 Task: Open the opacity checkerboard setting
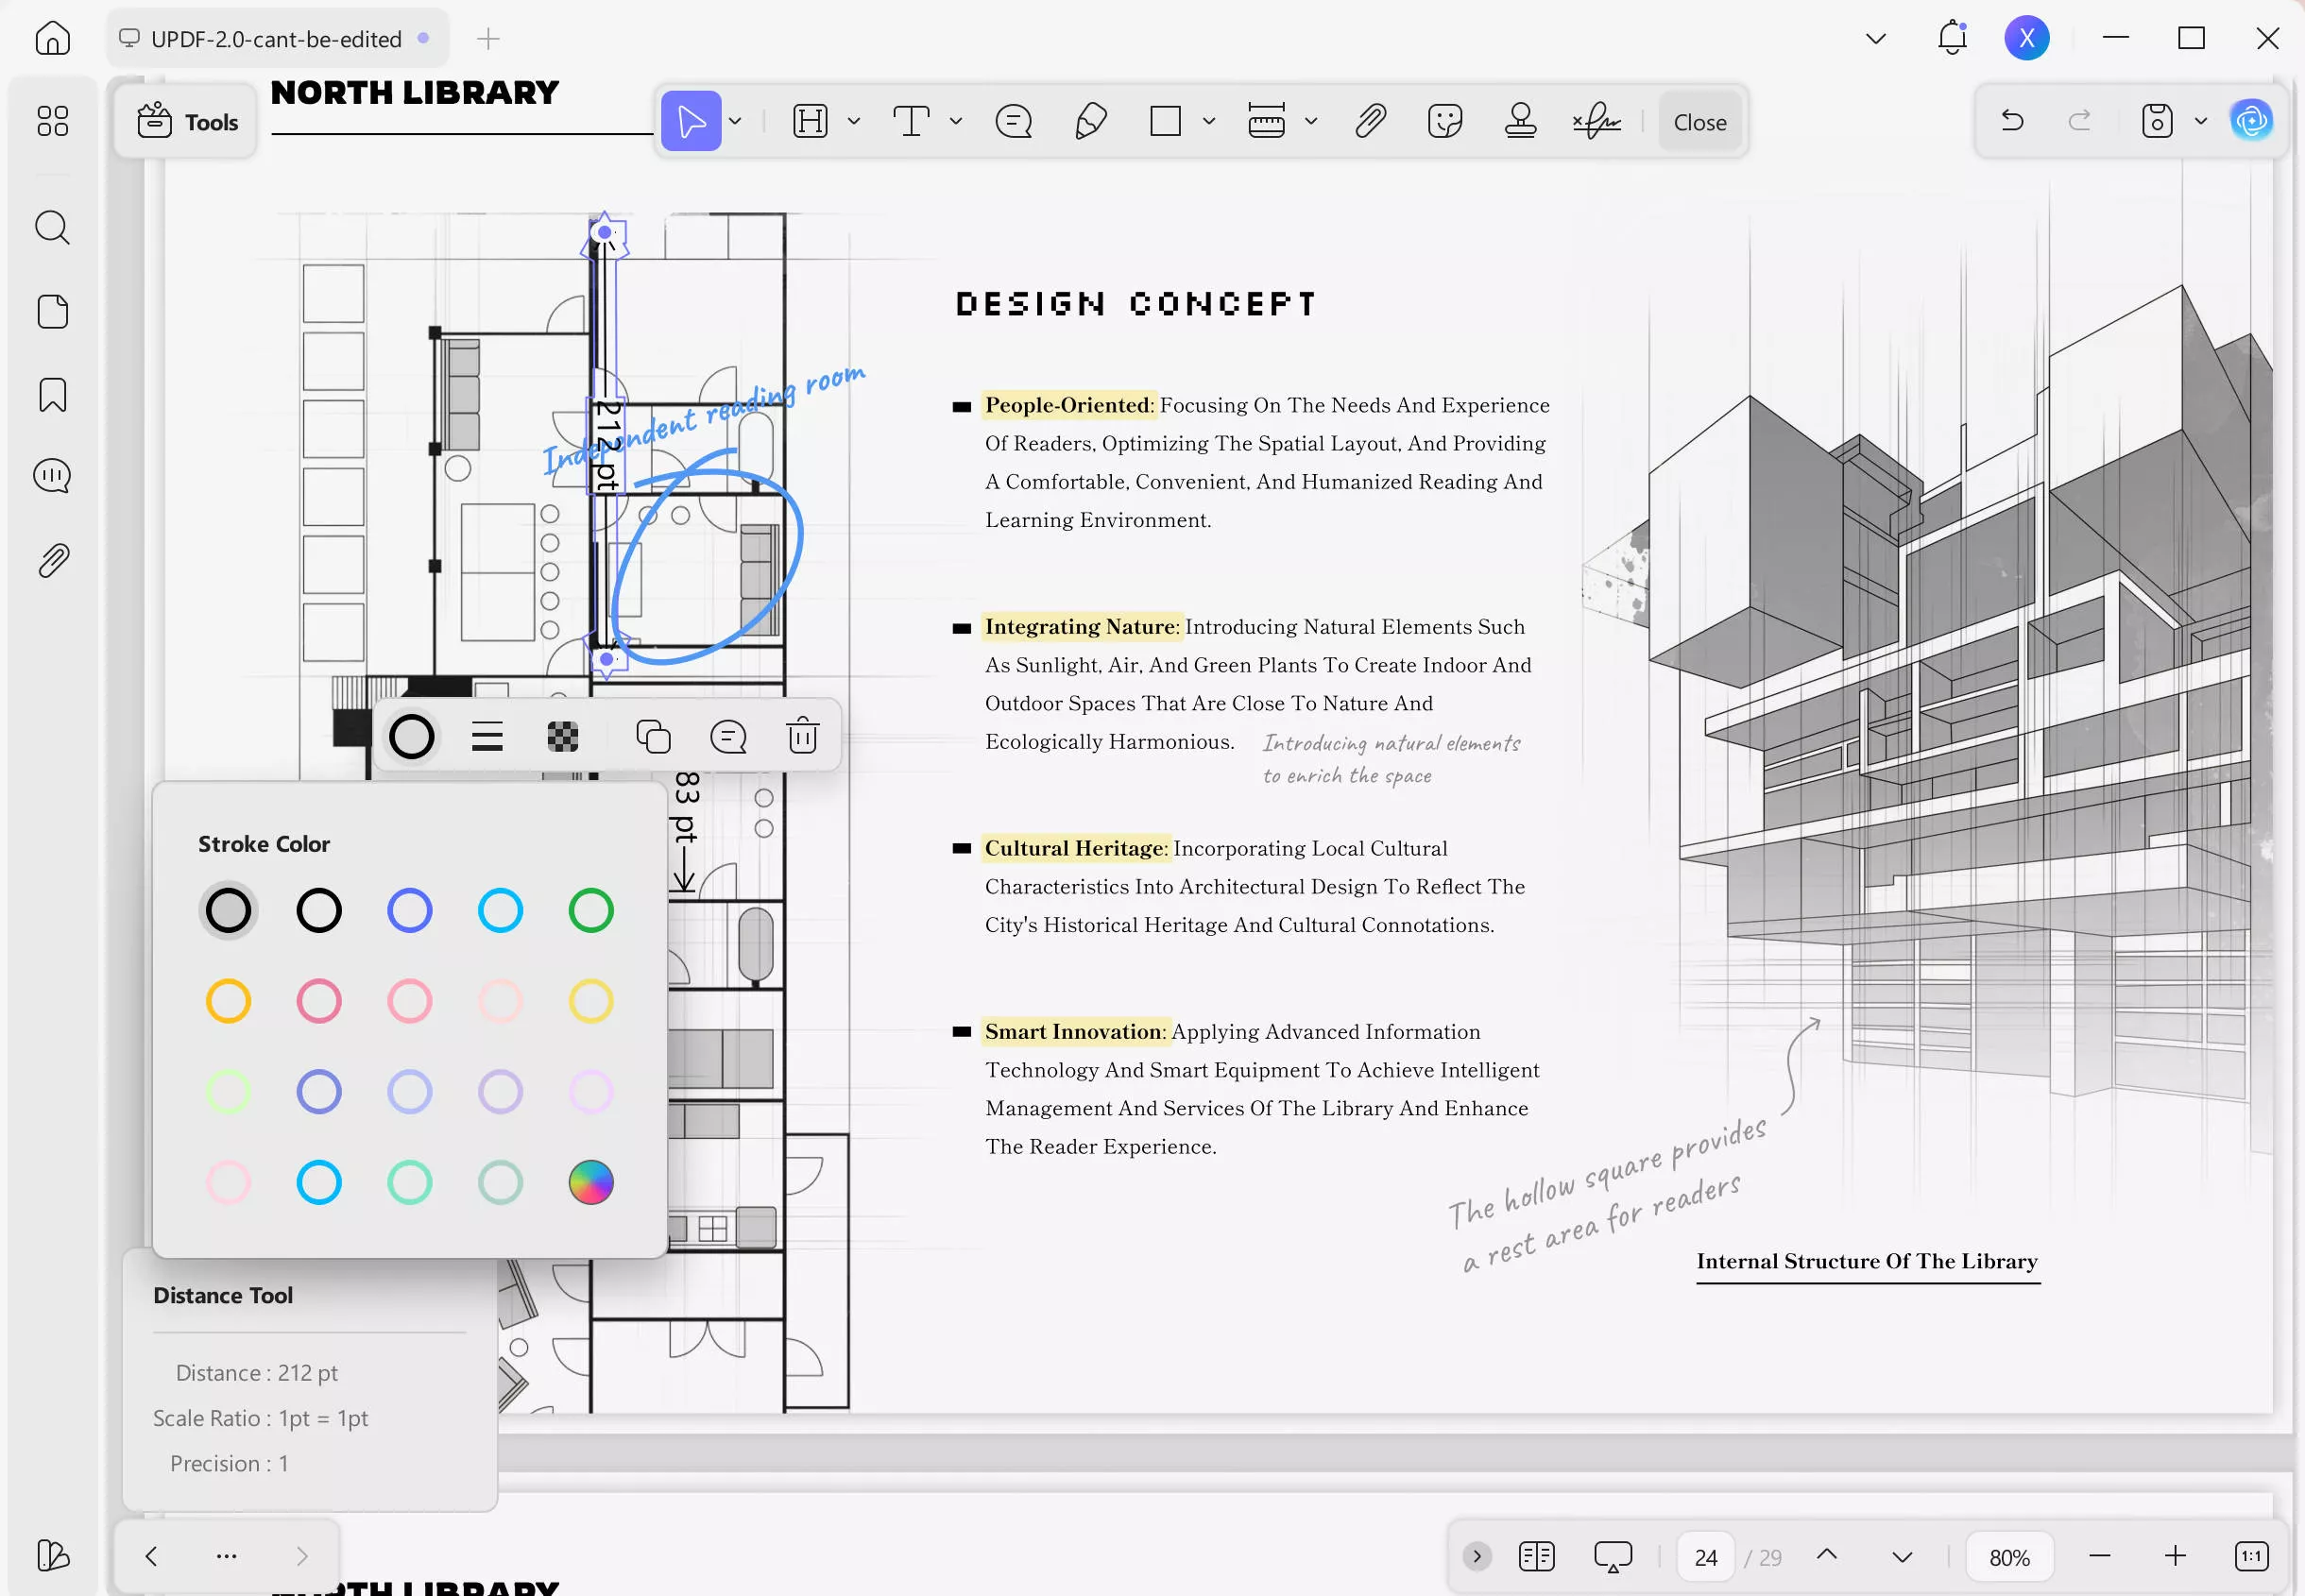coord(563,737)
